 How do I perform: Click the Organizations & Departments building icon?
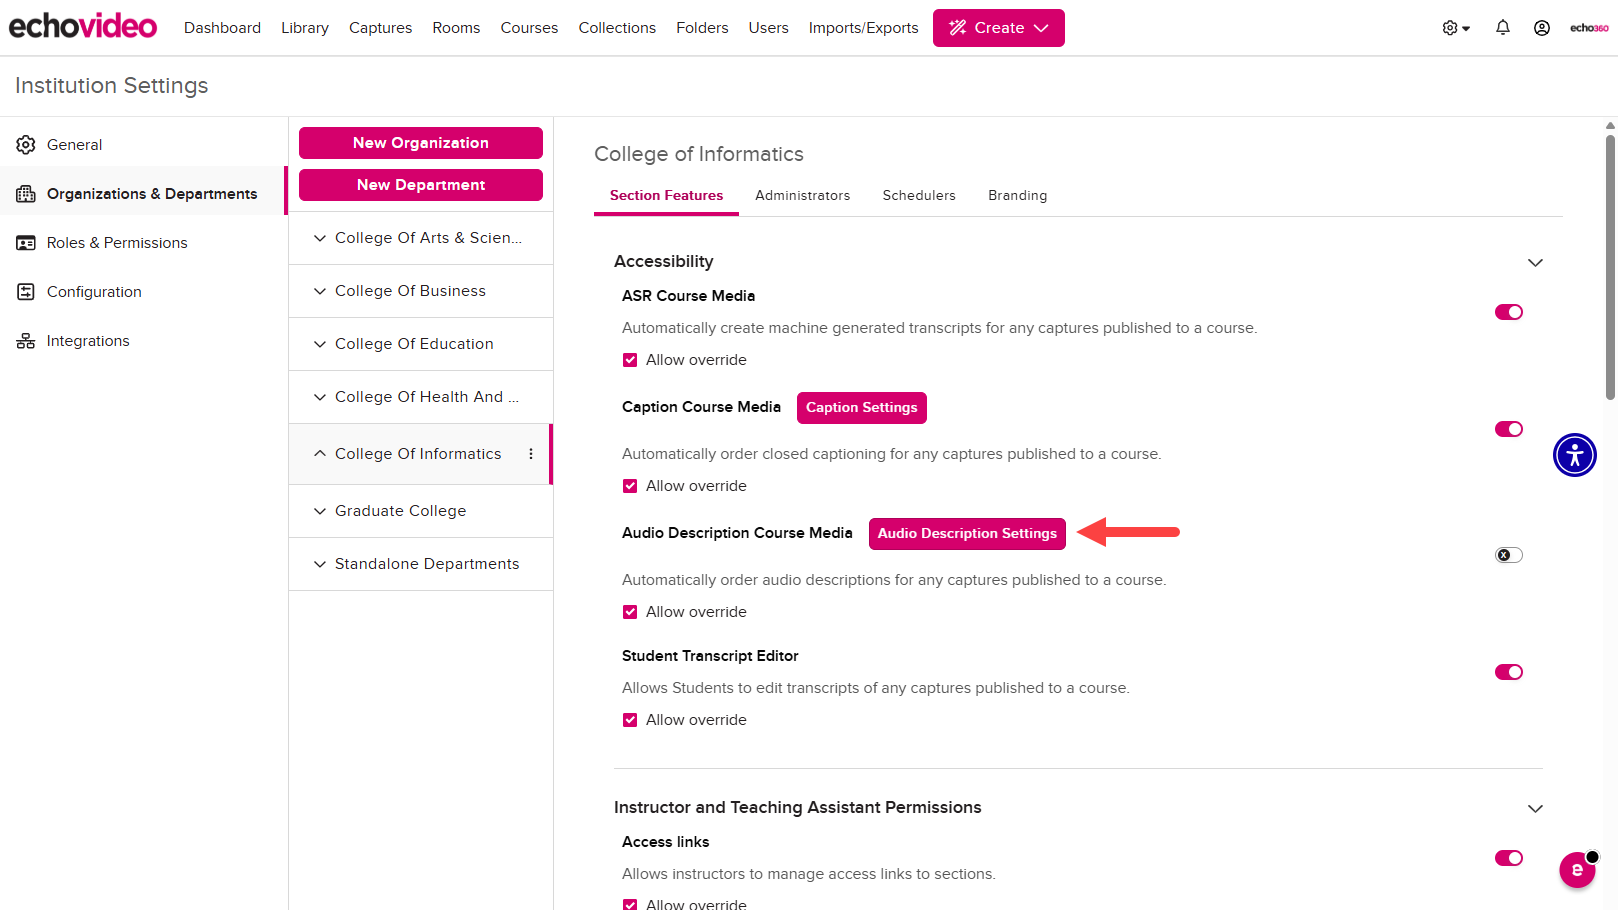pyautogui.click(x=26, y=194)
